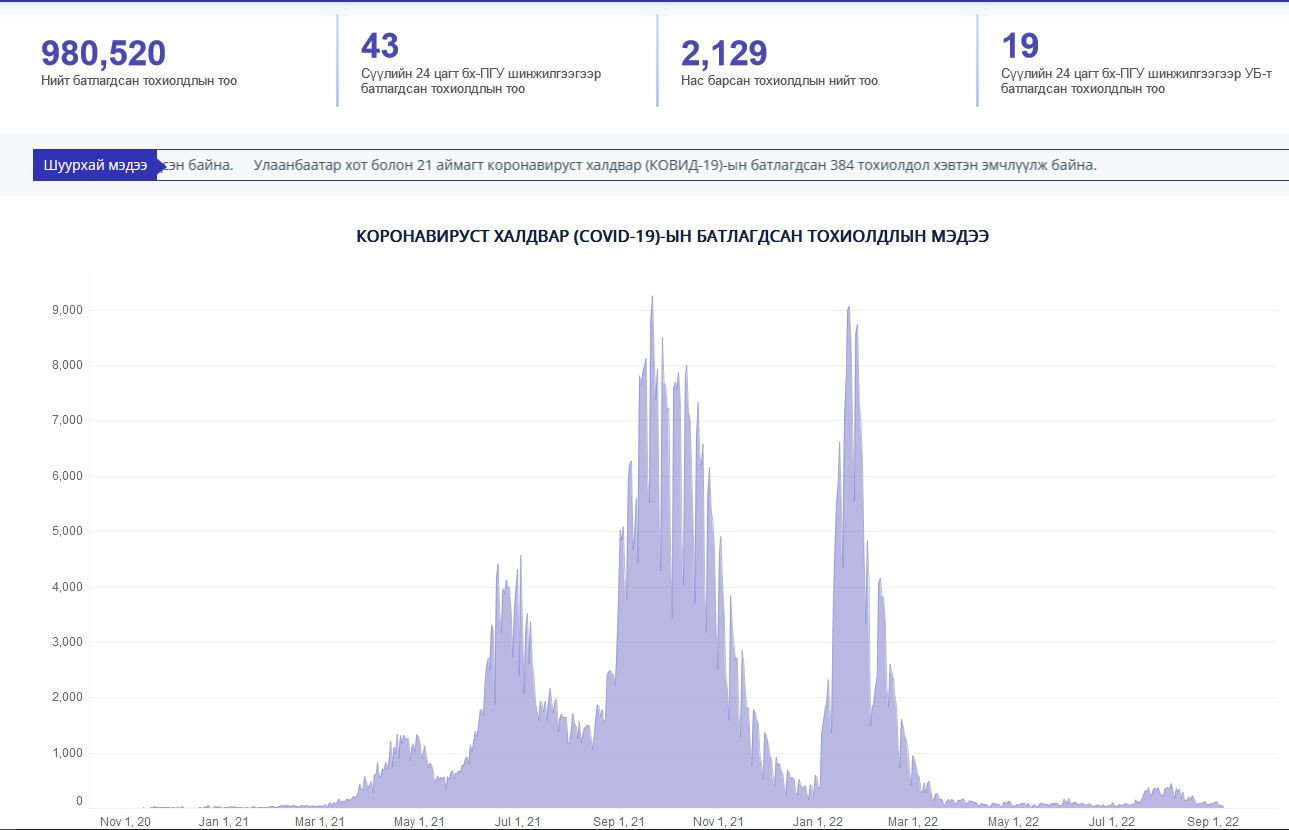The width and height of the screenshot is (1289, 830).
Task: Click the 'Нас барсан тохиолдлын нийт тоо' label
Action: (779, 81)
